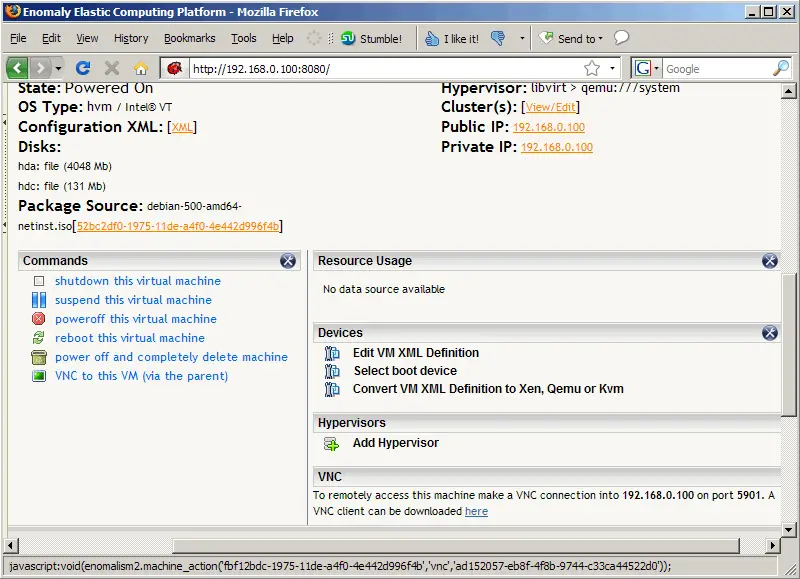Collapse the Devices panel
Screen dimensions: 800x579
[769, 333]
